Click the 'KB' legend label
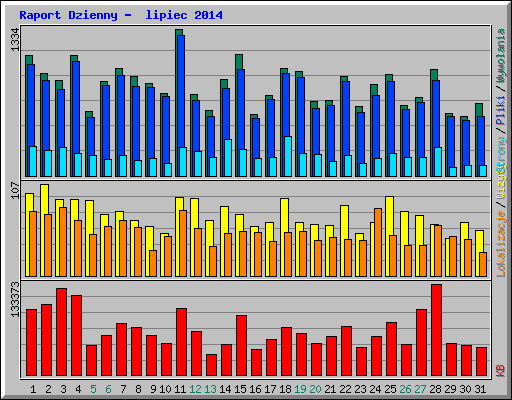The width and height of the screenshot is (512, 400). [x=501, y=371]
